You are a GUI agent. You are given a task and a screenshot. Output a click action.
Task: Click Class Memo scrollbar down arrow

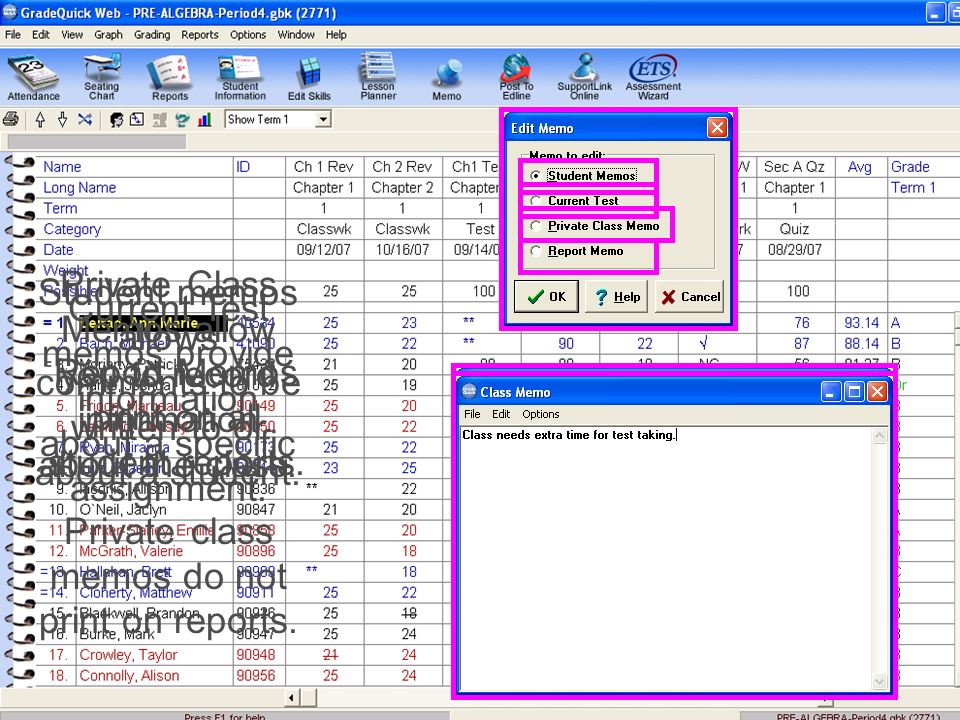(x=879, y=681)
